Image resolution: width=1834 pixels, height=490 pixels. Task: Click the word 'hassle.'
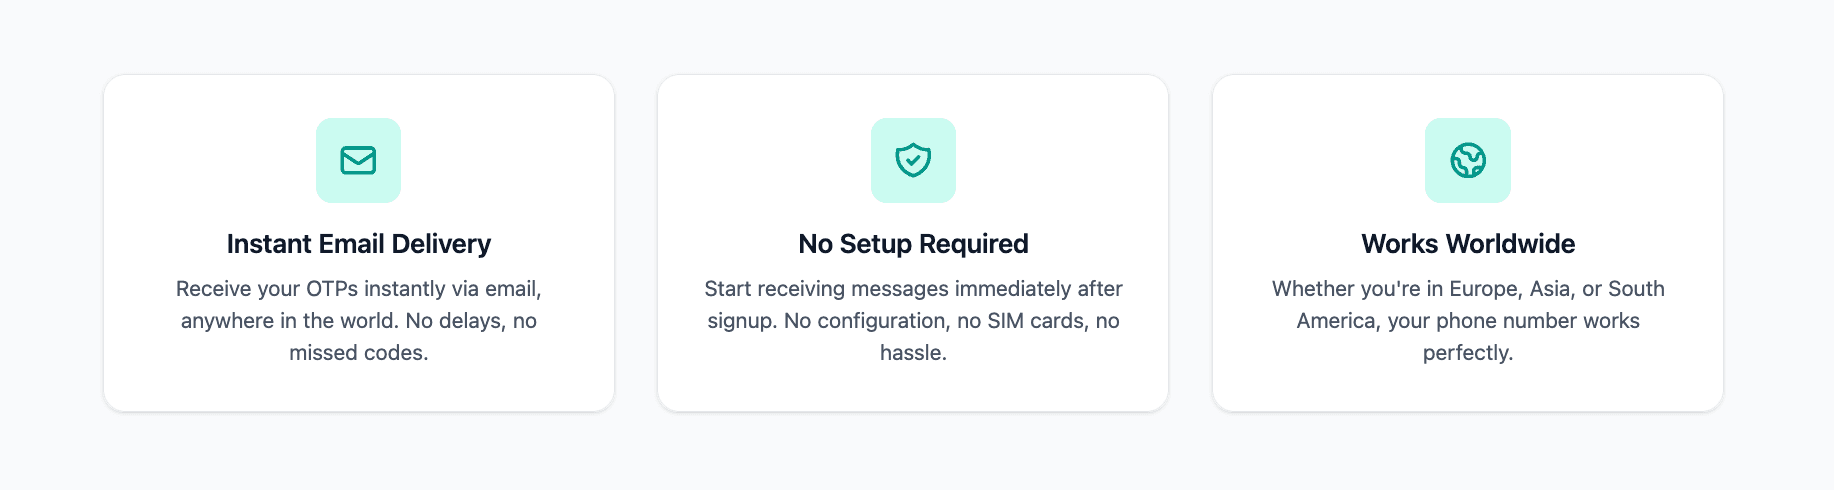[913, 353]
